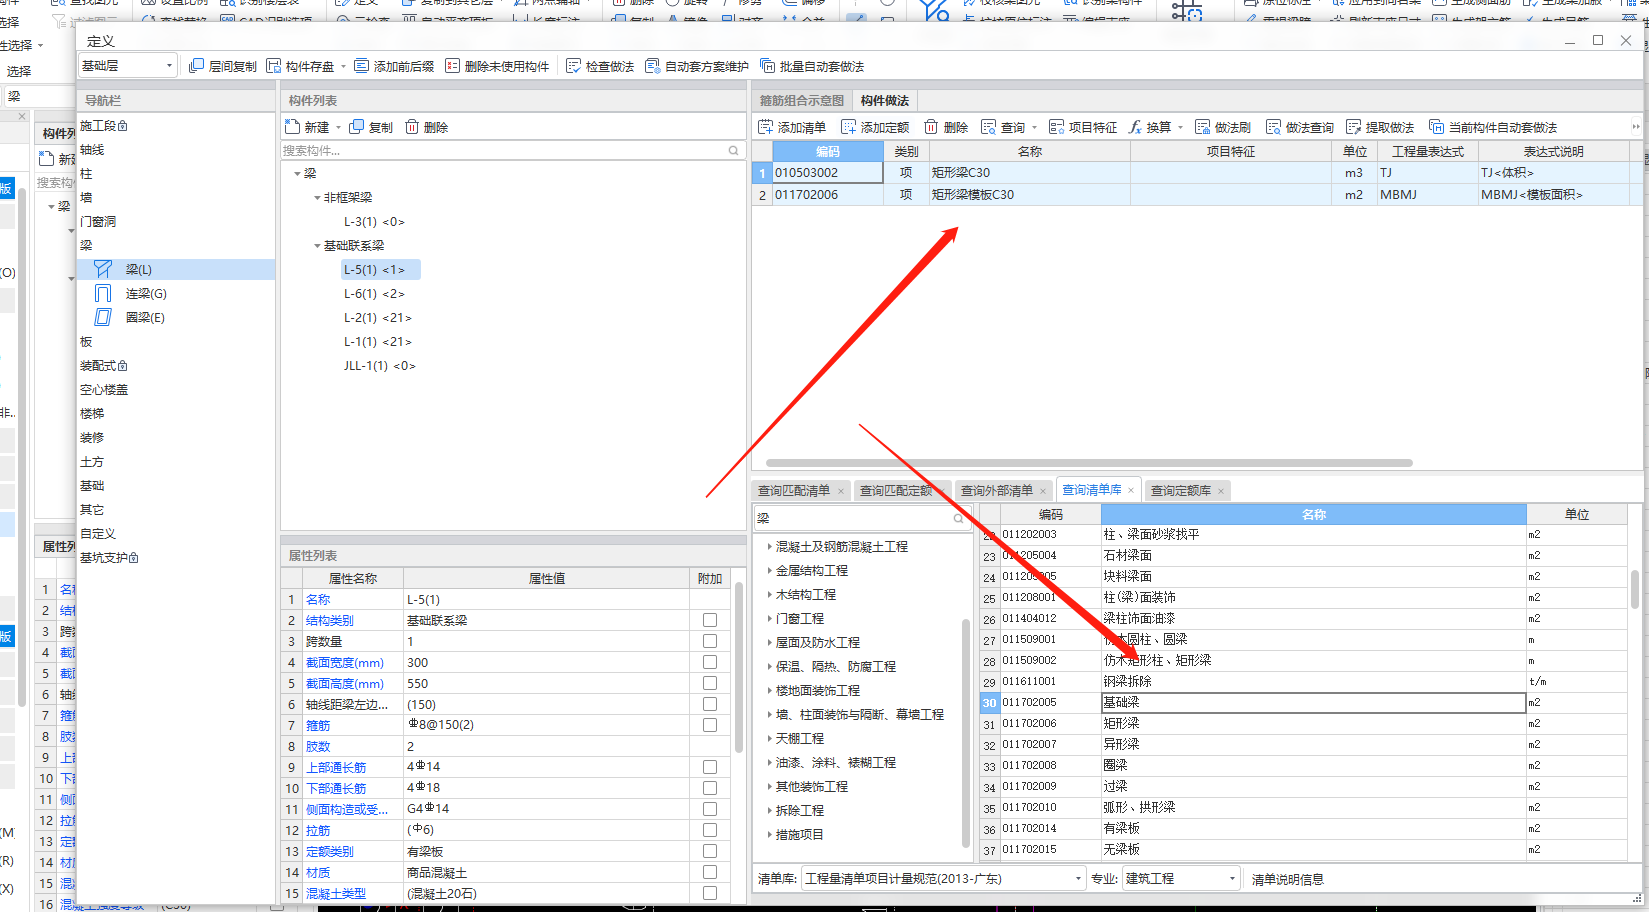Image resolution: width=1649 pixels, height=912 pixels.
Task: Click the trash 删除 icon in 构件列表
Action: click(411, 127)
